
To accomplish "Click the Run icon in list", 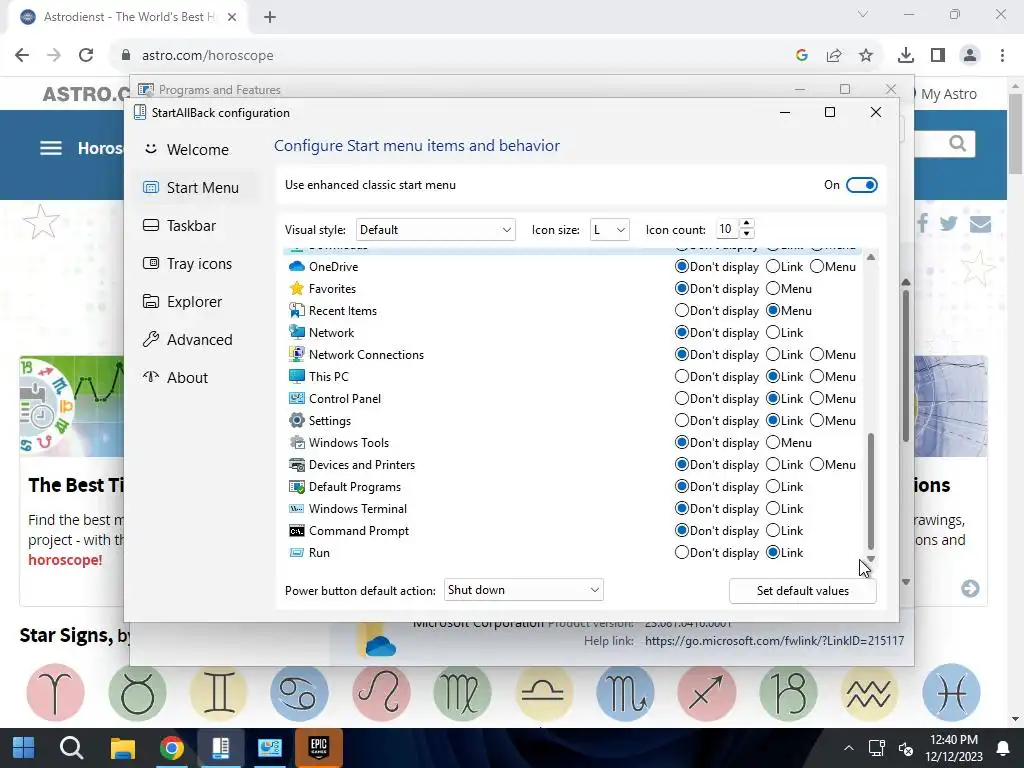I will point(296,552).
